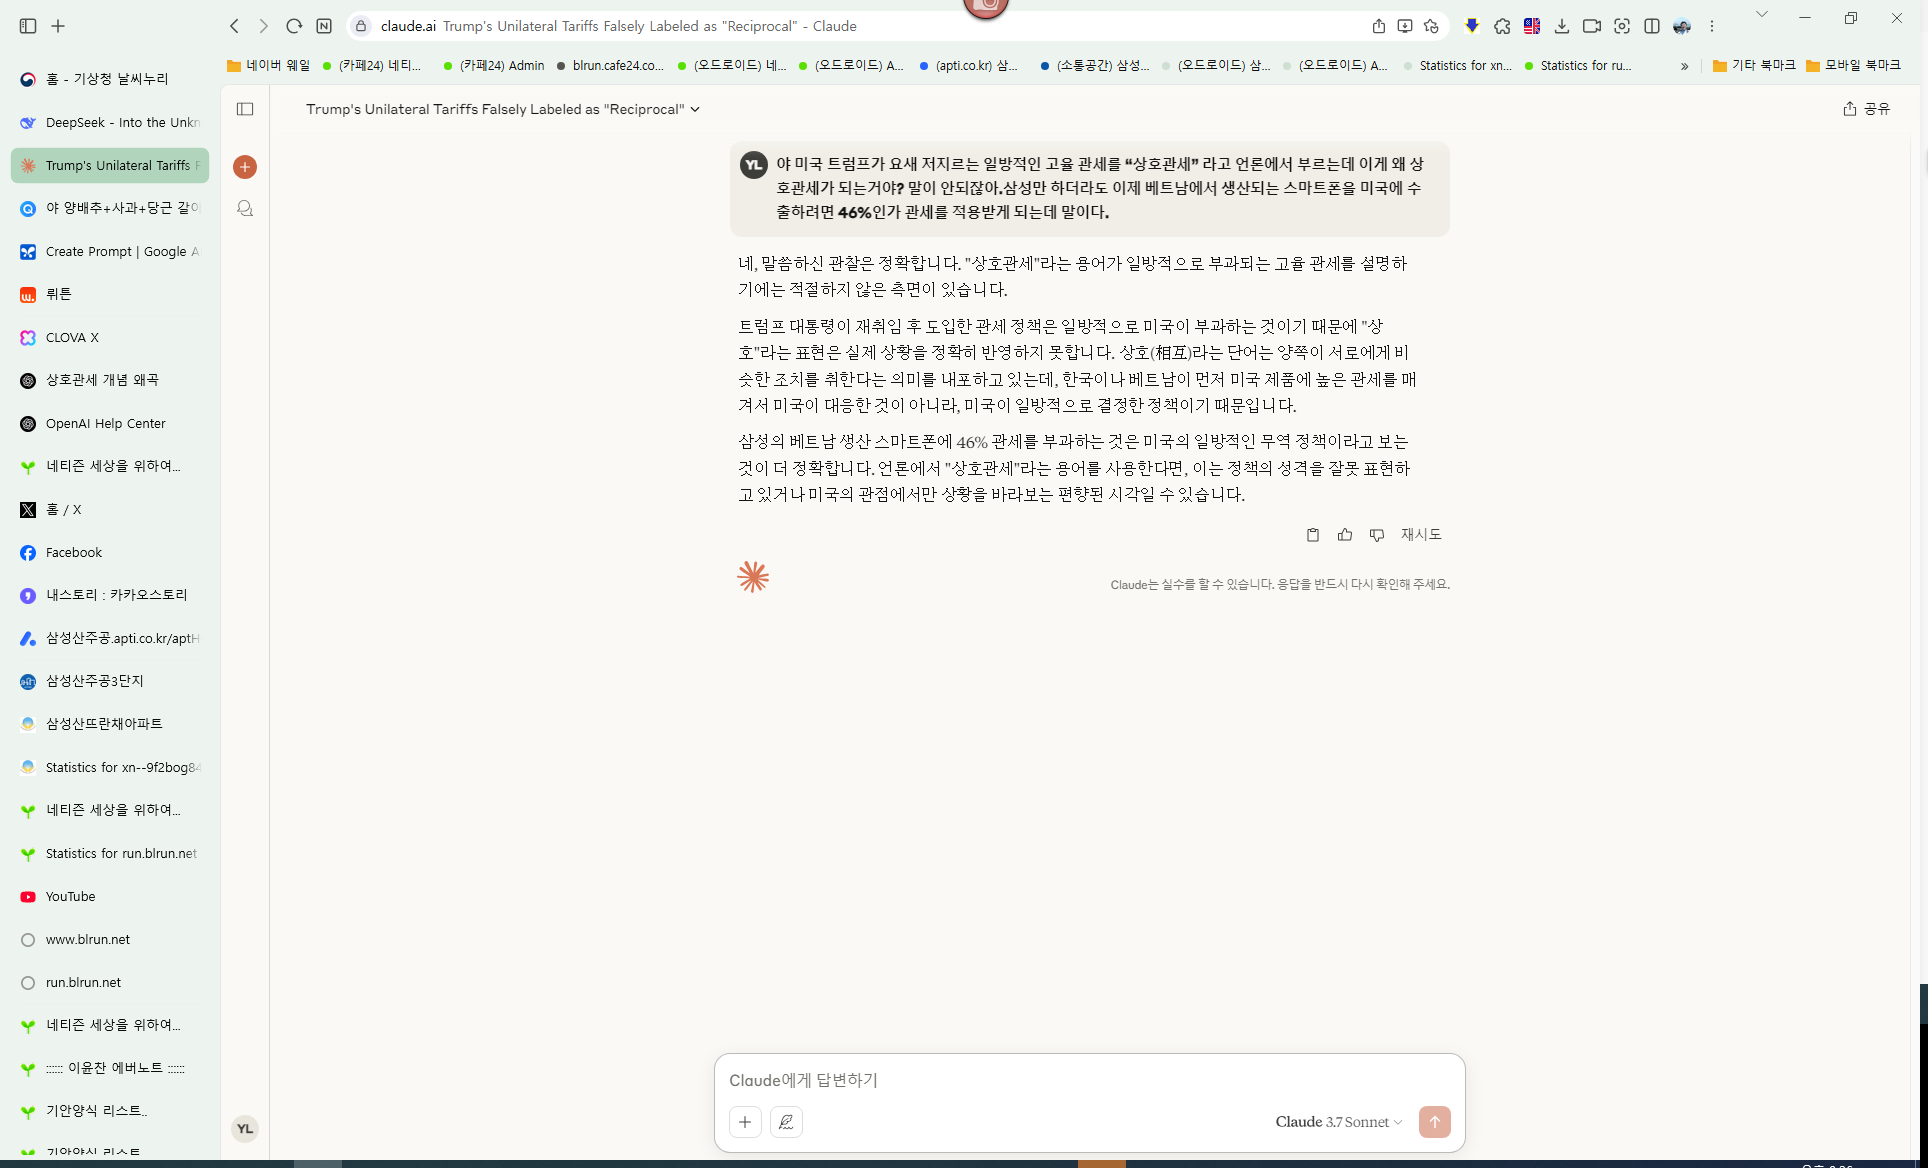This screenshot has width=1928, height=1168.
Task: Open browser downloads icon
Action: coord(1562,26)
